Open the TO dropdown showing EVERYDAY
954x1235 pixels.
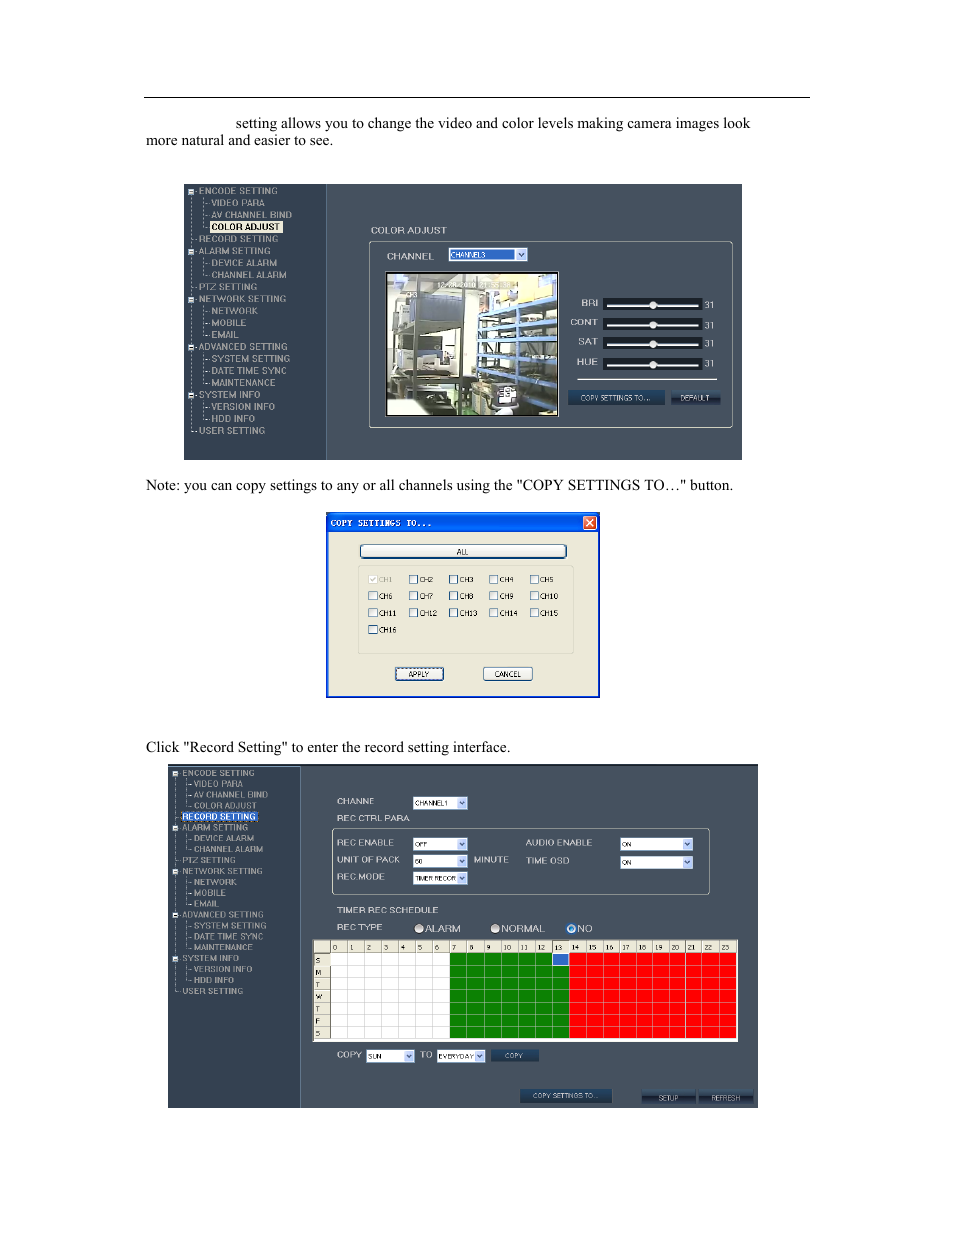pos(461,1056)
